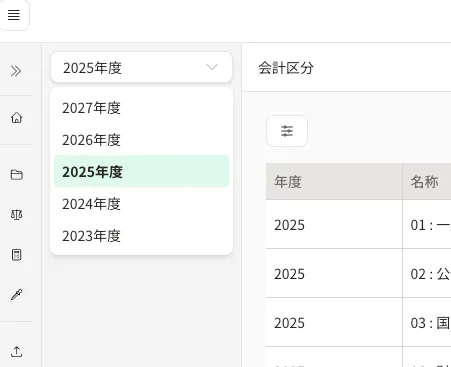Select highlighted 2025年度 option
This screenshot has height=367, width=451.
coord(141,171)
